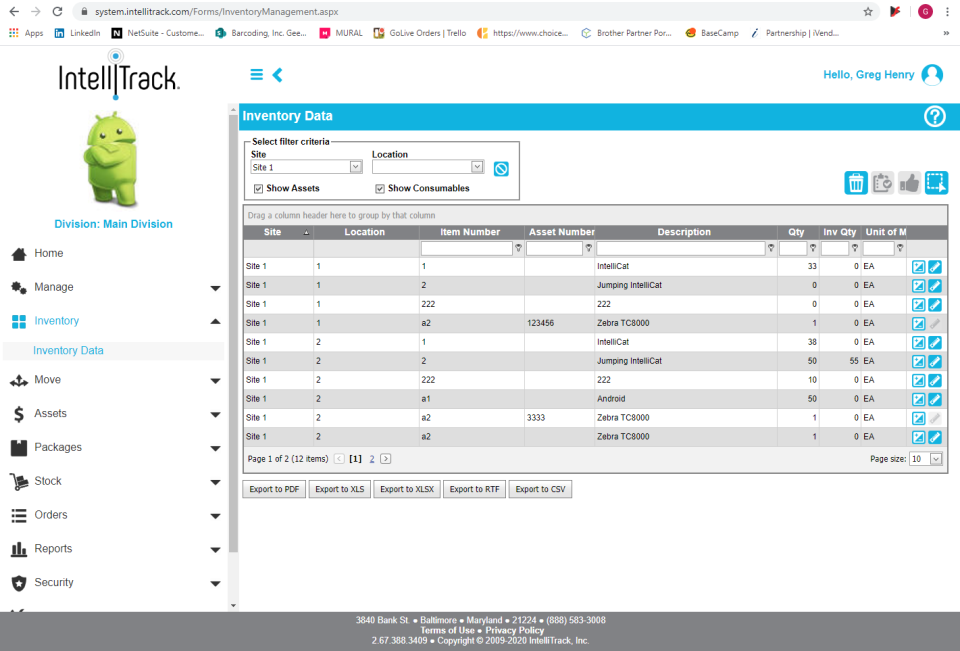Expand the Reports menu arrow
This screenshot has height=651, width=960.
pos(215,550)
